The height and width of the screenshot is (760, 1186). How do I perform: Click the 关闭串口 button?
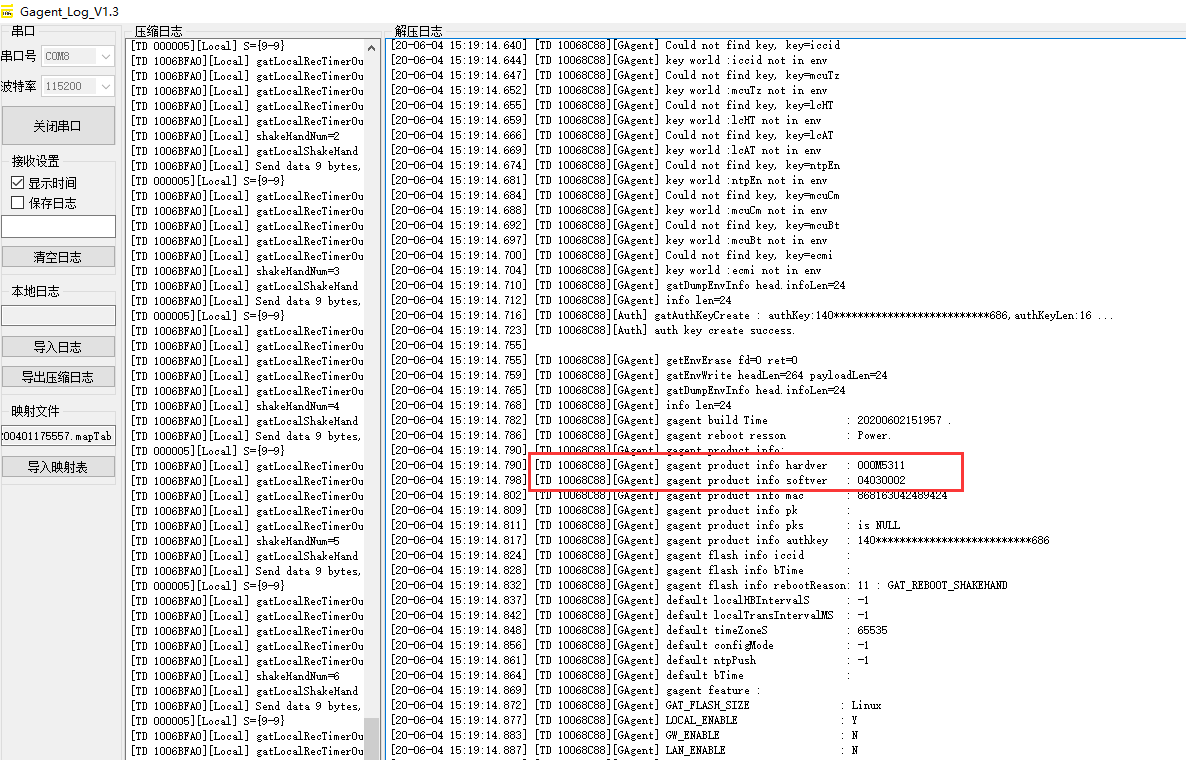pos(58,126)
